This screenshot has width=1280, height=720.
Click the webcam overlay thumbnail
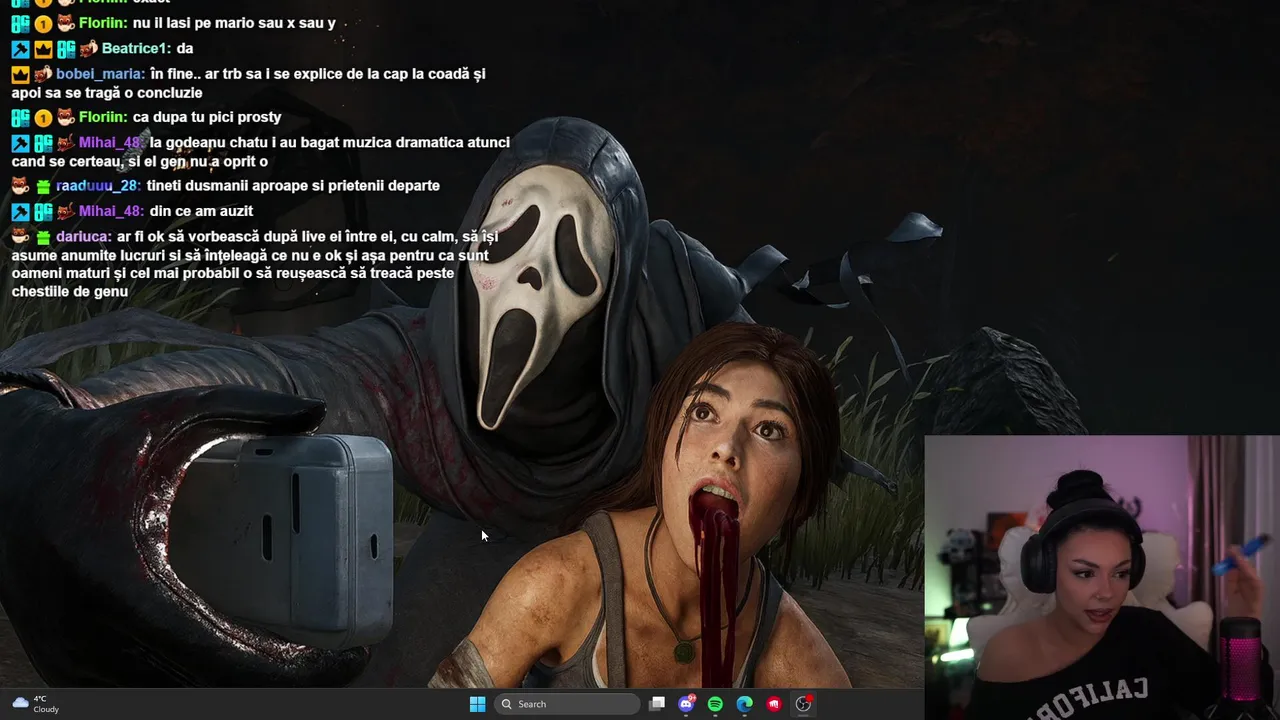(1102, 577)
